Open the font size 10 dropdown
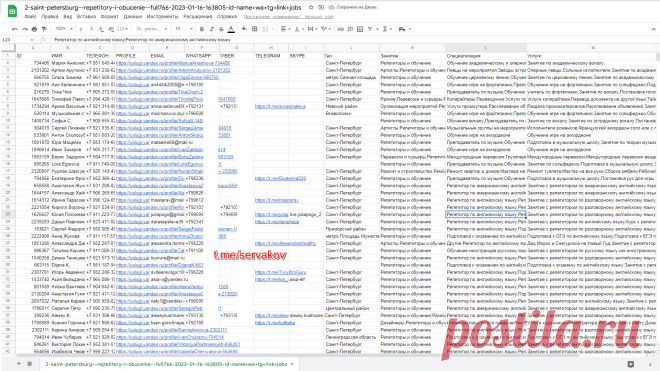The image size is (660, 371). point(184,29)
